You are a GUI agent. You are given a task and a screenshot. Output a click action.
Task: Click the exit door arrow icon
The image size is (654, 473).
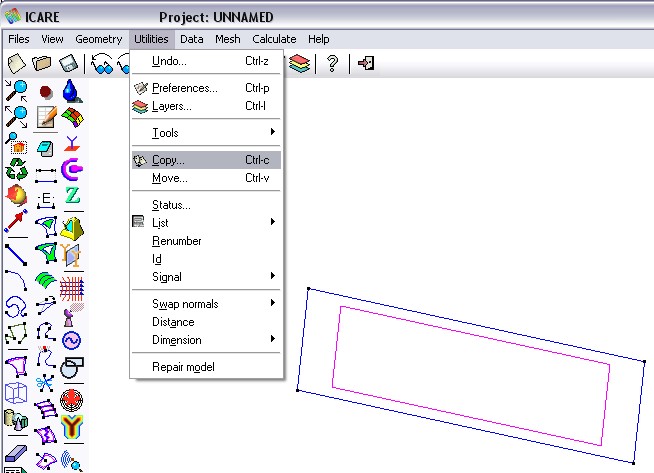point(366,63)
